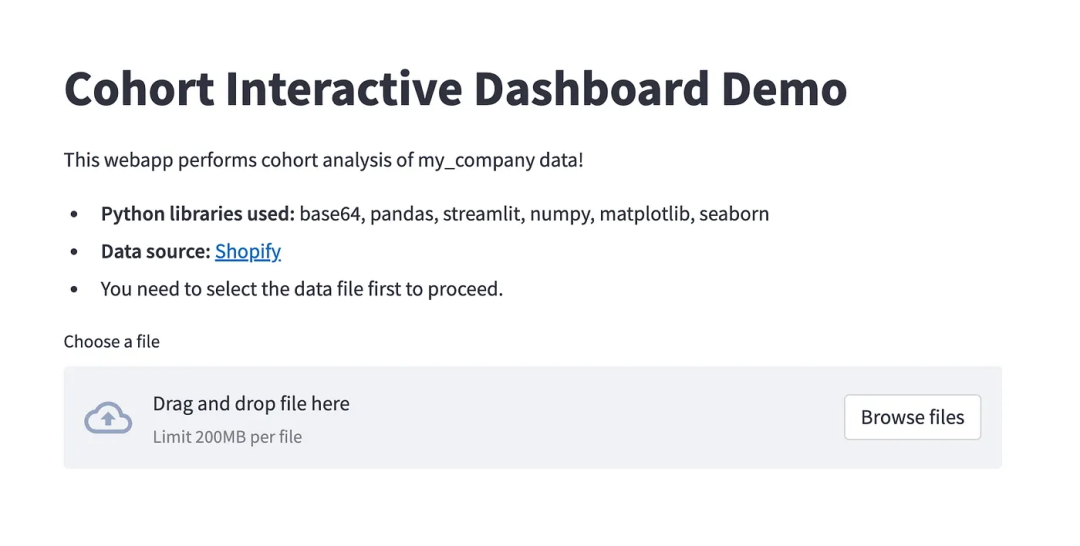Click the 'Limit 200MB per file' note
The width and height of the screenshot is (1080, 546).
[x=227, y=437]
